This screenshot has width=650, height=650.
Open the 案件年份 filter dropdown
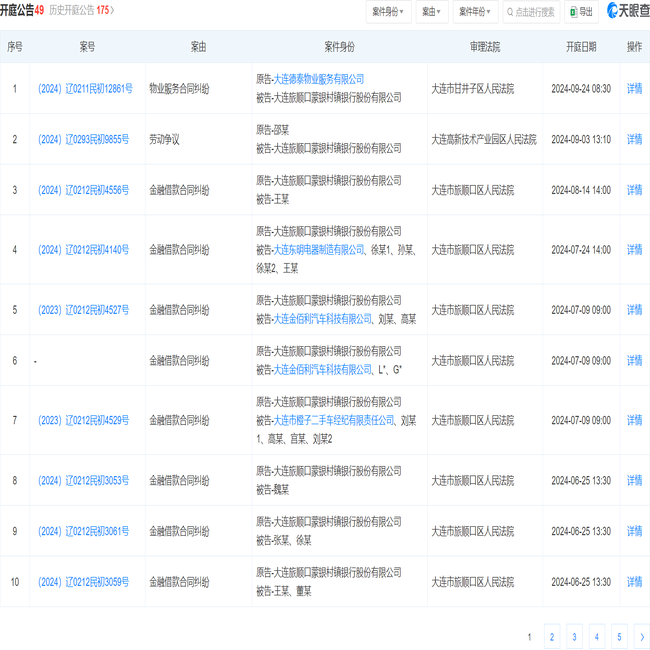tap(475, 12)
